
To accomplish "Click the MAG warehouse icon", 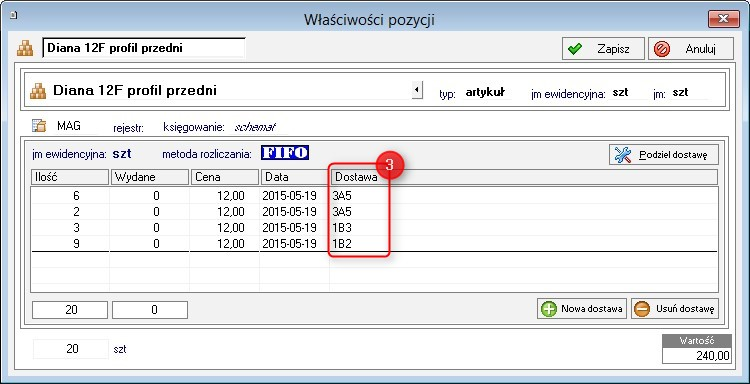I will click(x=39, y=126).
